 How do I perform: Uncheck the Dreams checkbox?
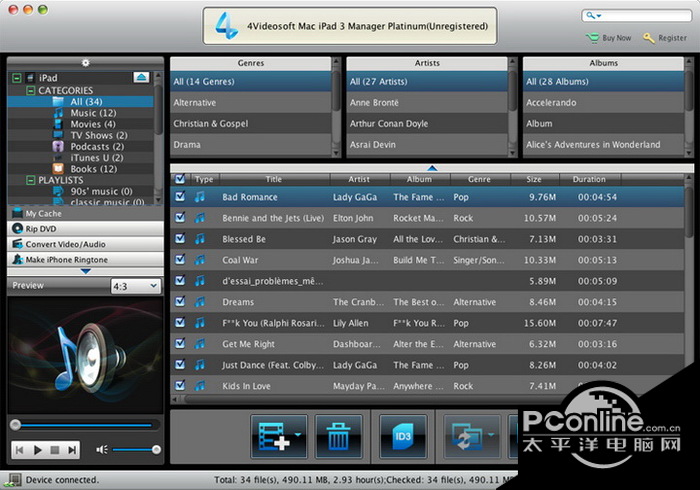(x=180, y=301)
